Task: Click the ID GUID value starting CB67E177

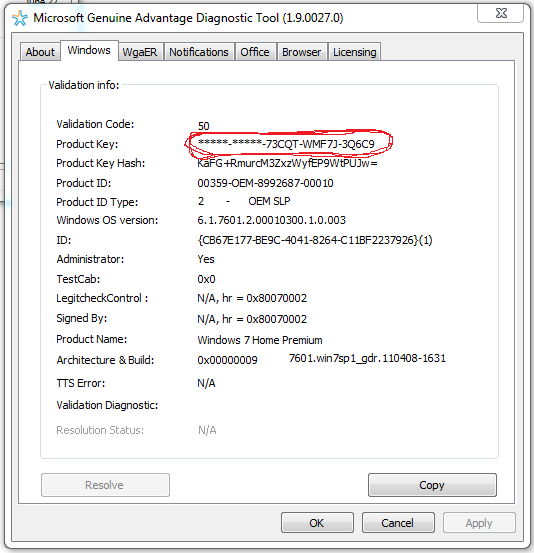Action: point(315,240)
